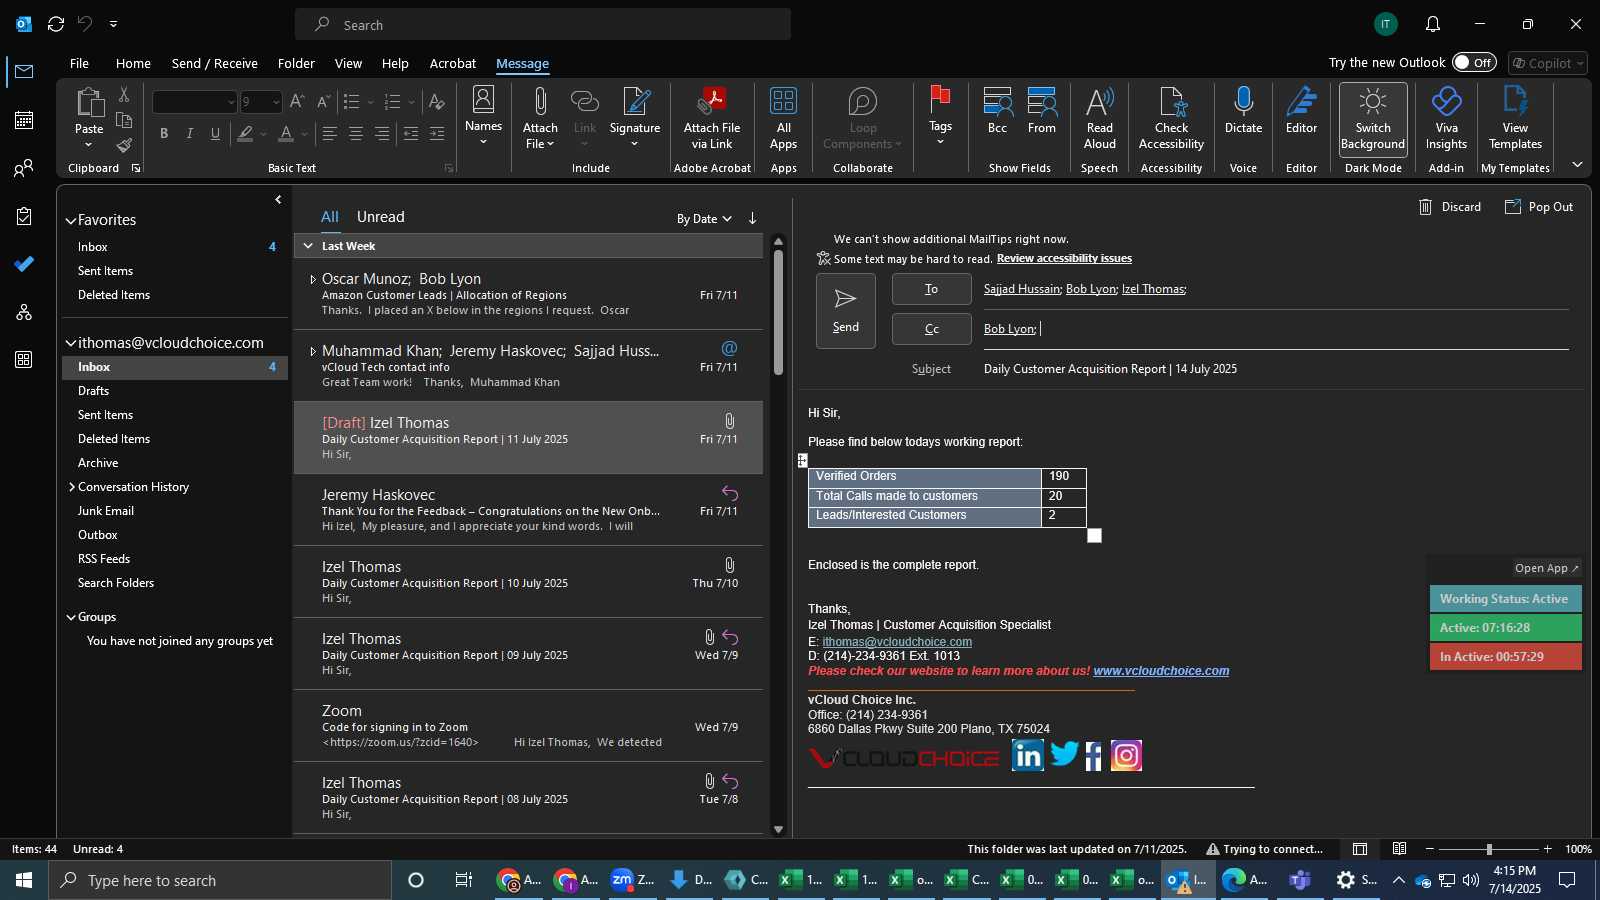Switch to the Send / Receive tab

coord(215,63)
